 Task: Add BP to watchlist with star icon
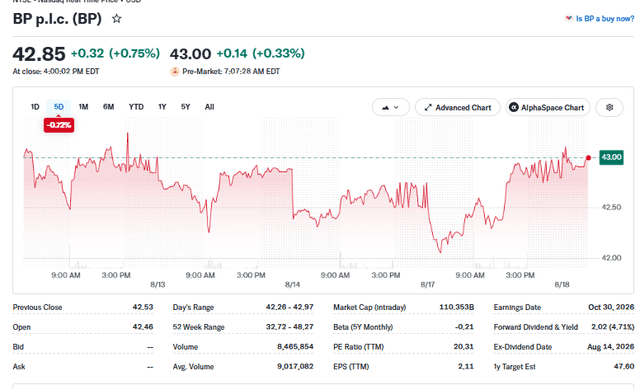117,19
